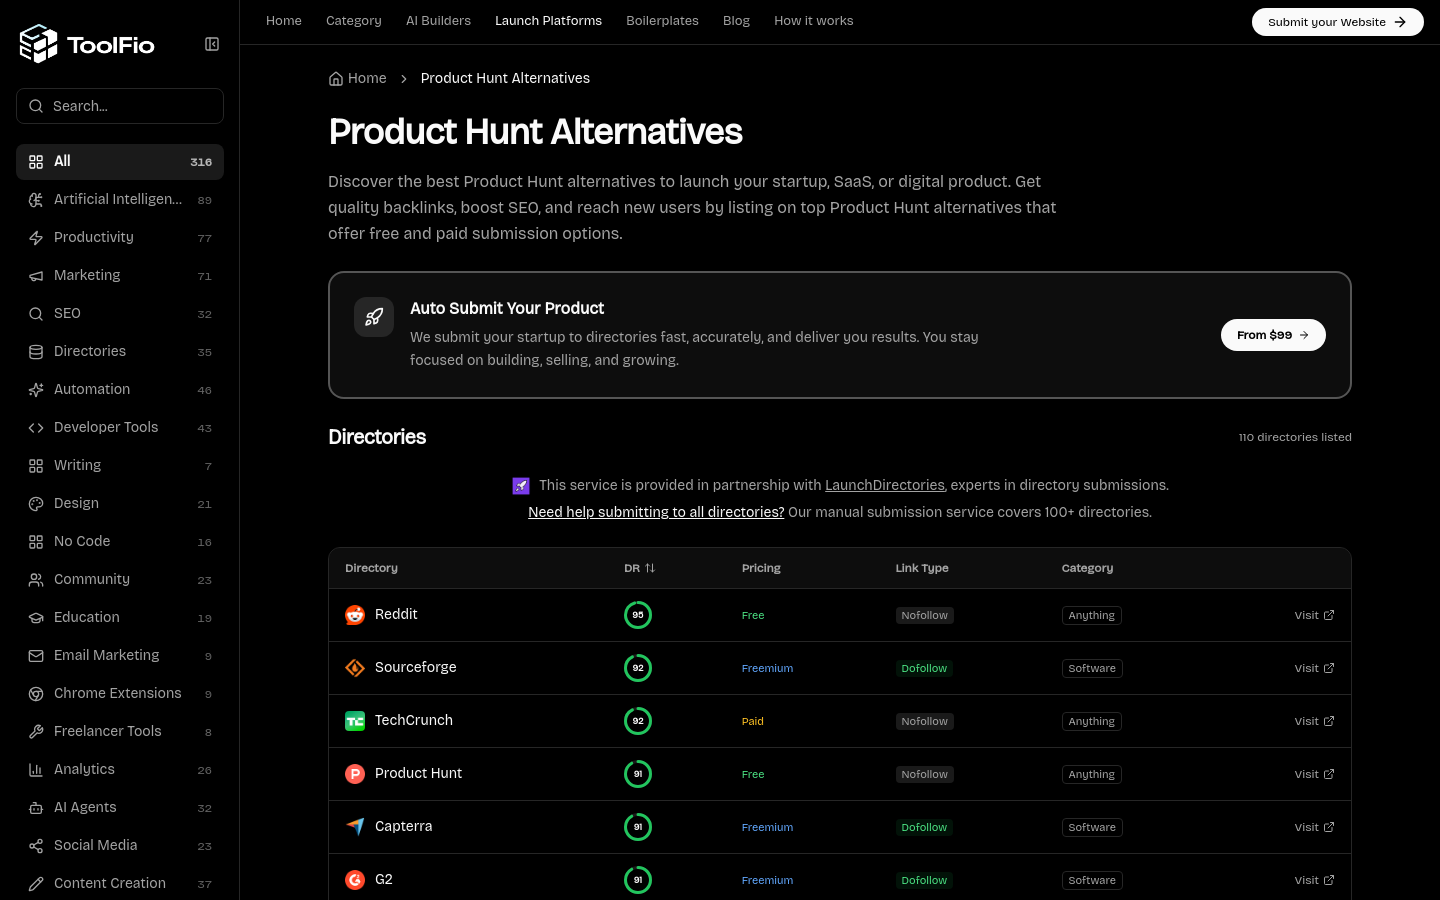This screenshot has height=900, width=1440.
Task: Open the Home nav item
Action: 284,21
